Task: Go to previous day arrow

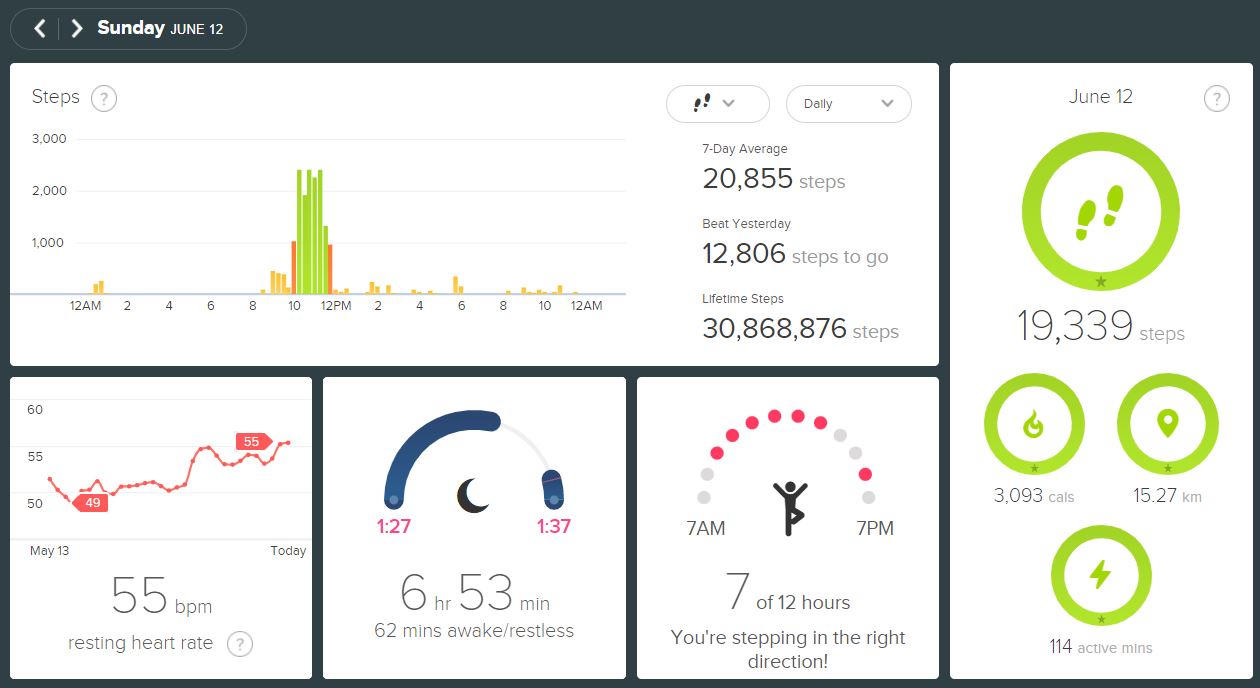Action: pos(40,29)
